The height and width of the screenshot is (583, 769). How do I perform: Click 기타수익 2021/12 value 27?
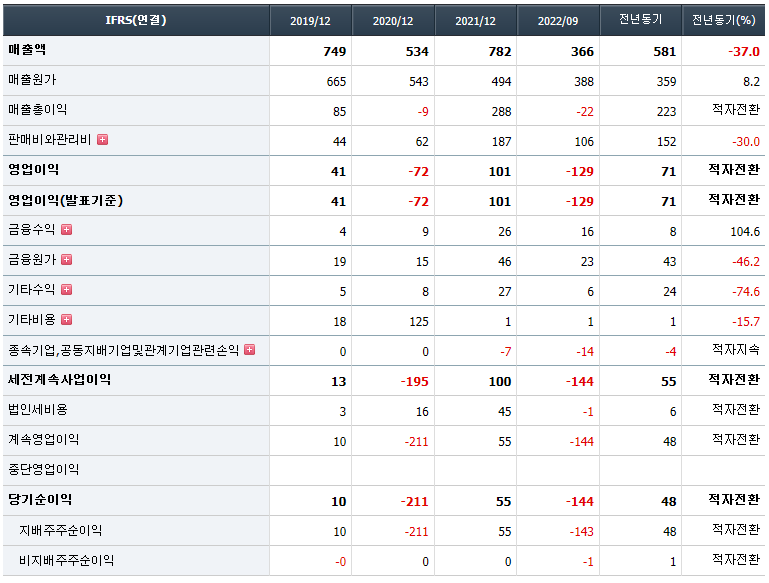pyautogui.click(x=505, y=292)
